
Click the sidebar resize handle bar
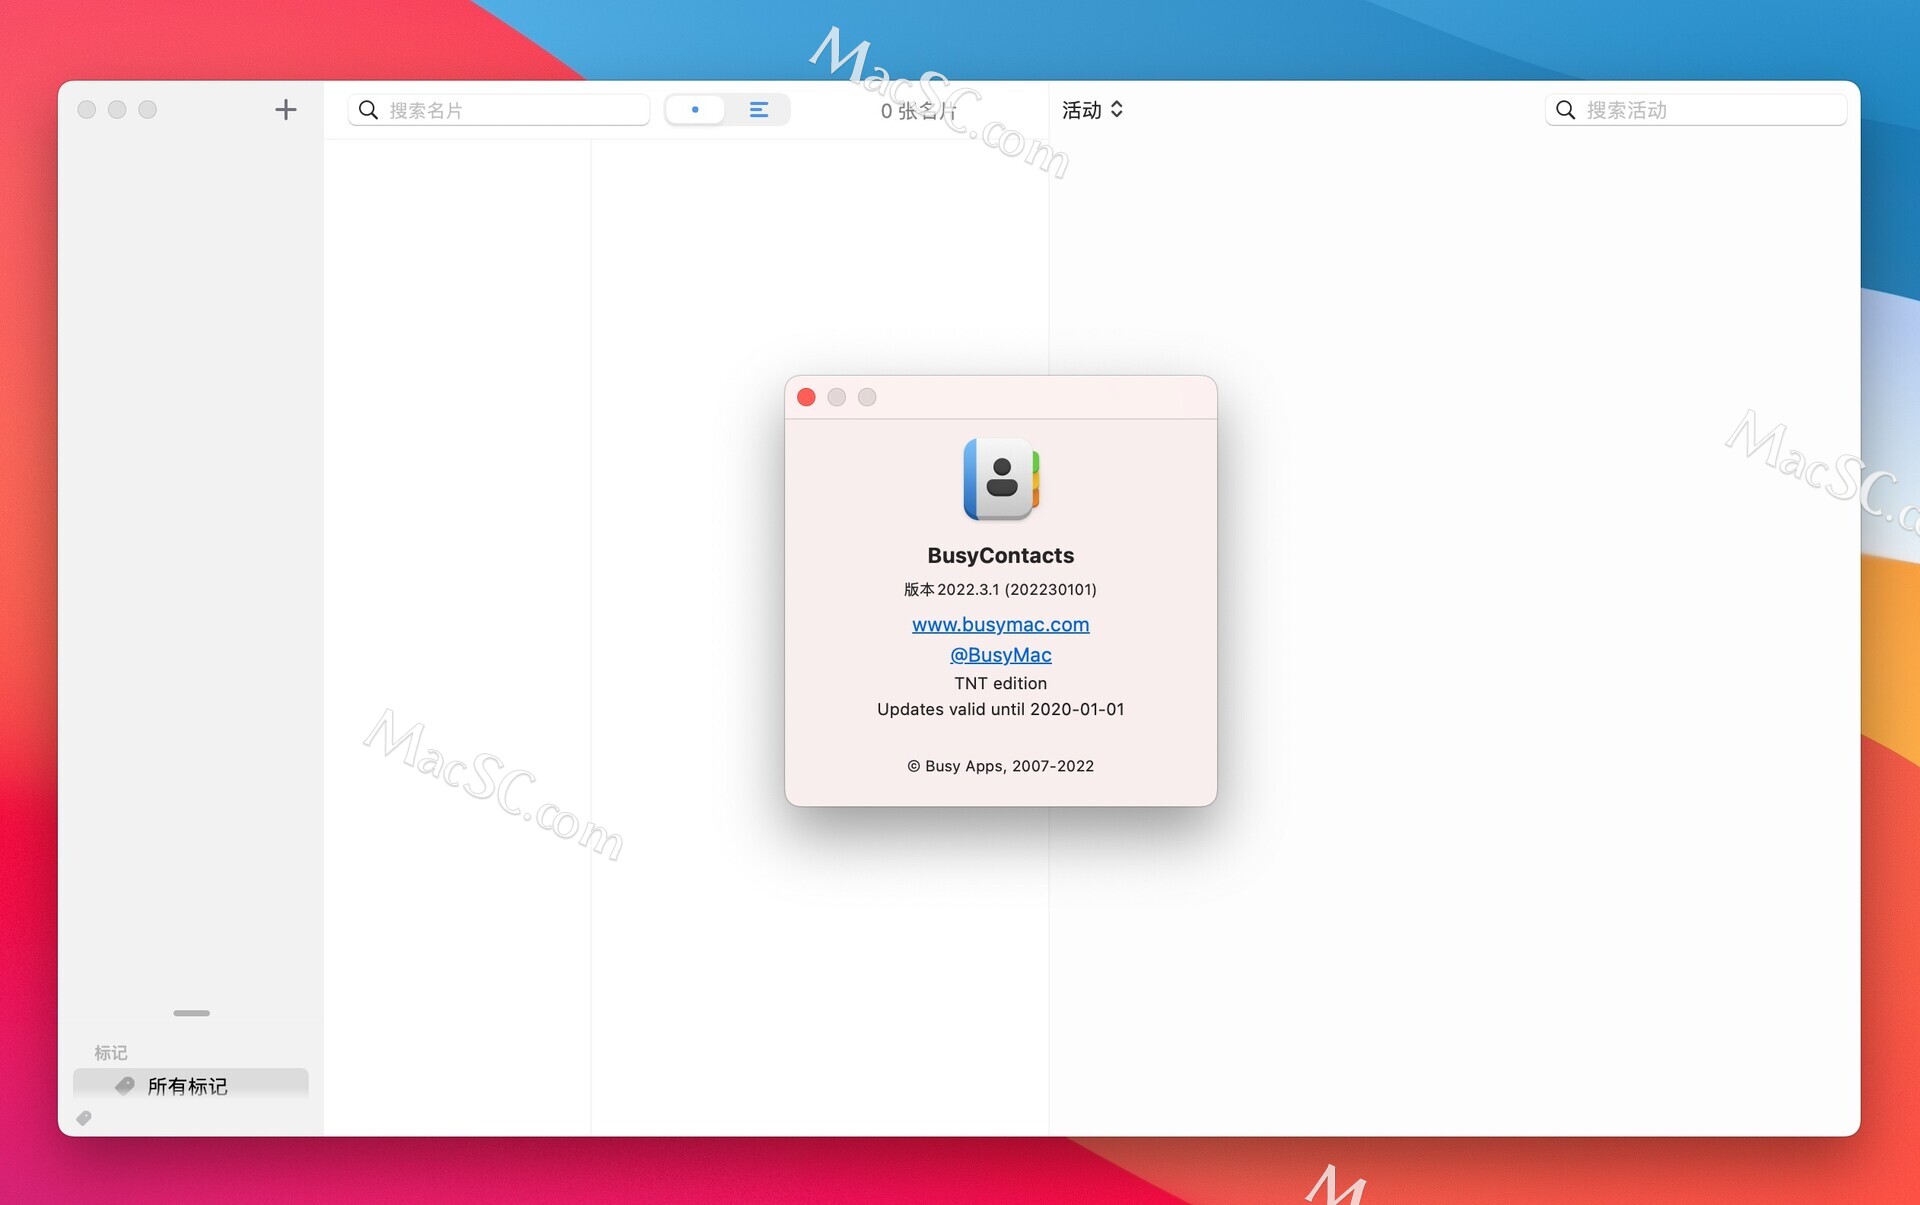pos(191,1013)
